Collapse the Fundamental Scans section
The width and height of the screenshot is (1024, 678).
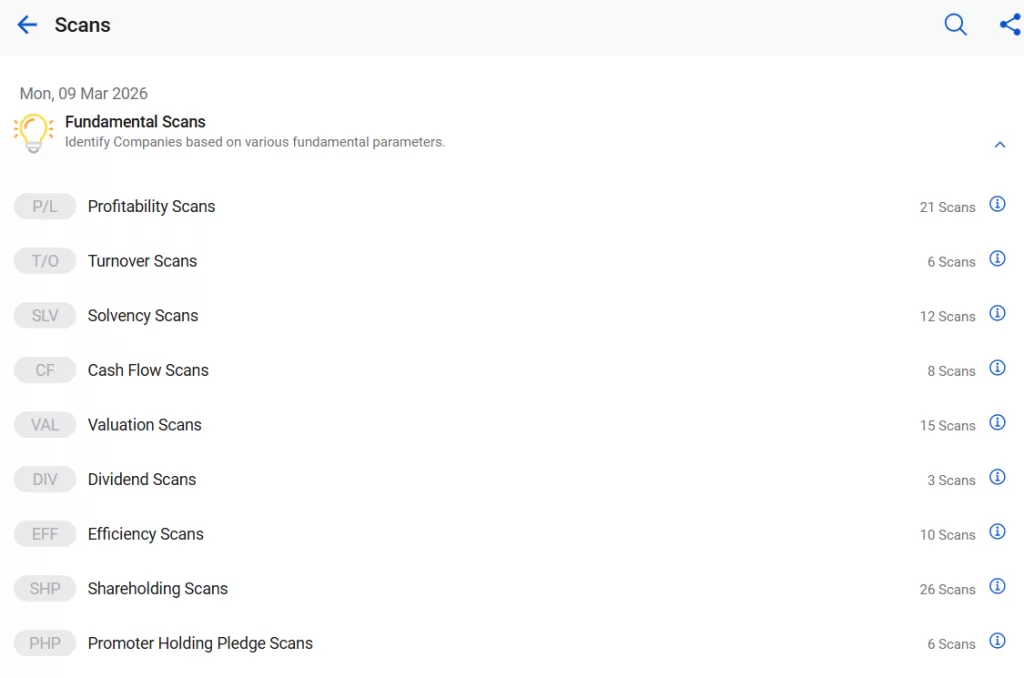[999, 145]
